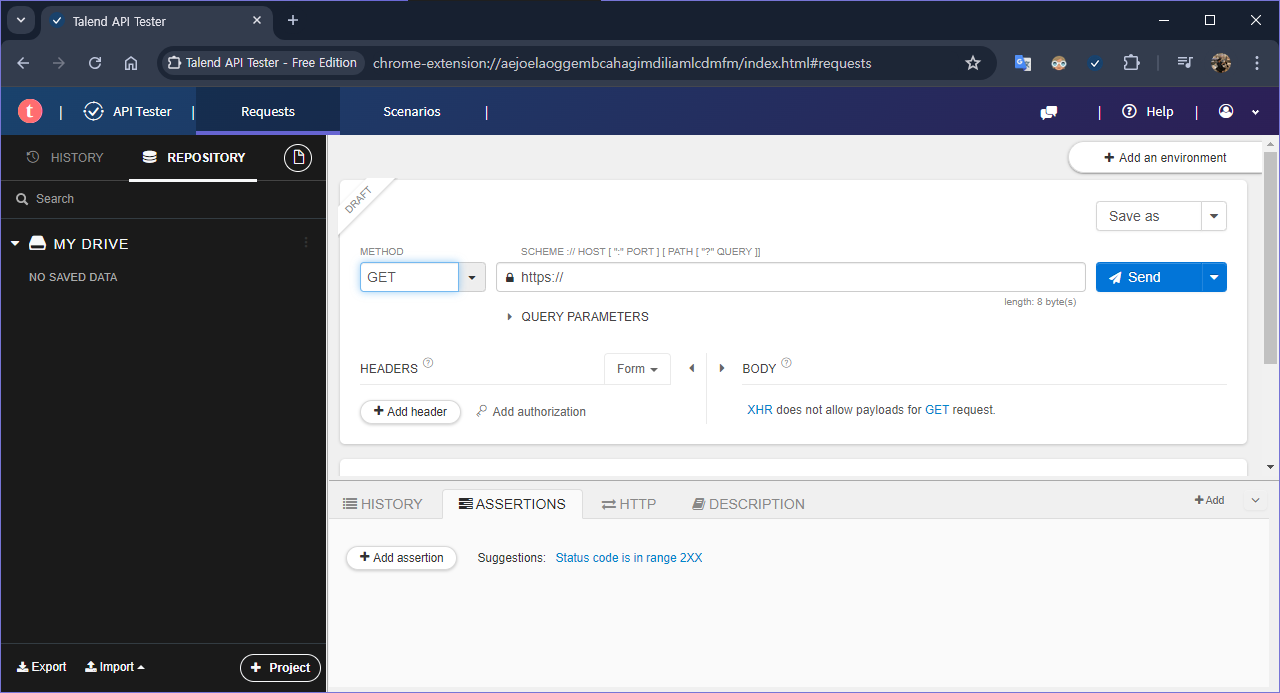
Task: Click Add authorization link
Action: pyautogui.click(x=531, y=412)
